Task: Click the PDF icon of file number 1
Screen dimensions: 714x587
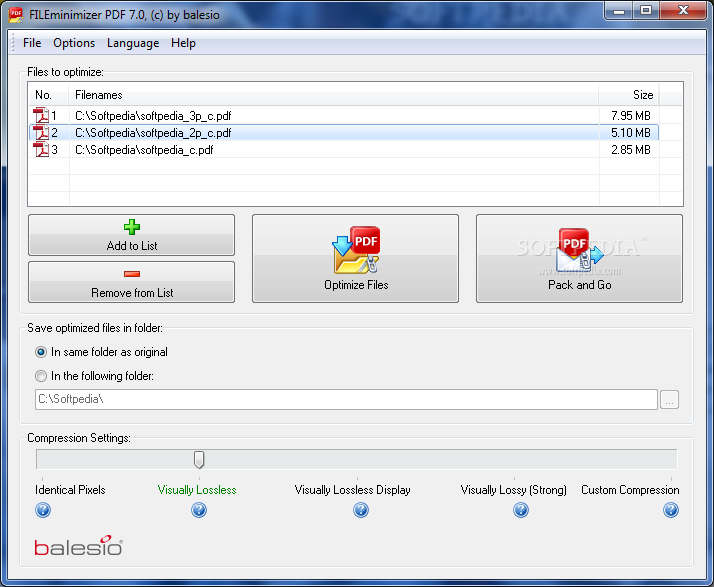Action: click(41, 115)
